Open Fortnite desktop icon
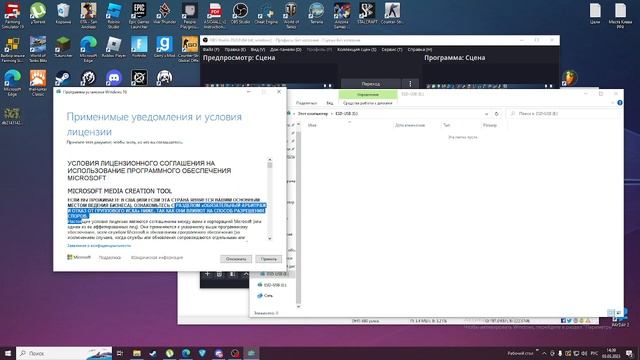640x360 pixels. [x=139, y=47]
